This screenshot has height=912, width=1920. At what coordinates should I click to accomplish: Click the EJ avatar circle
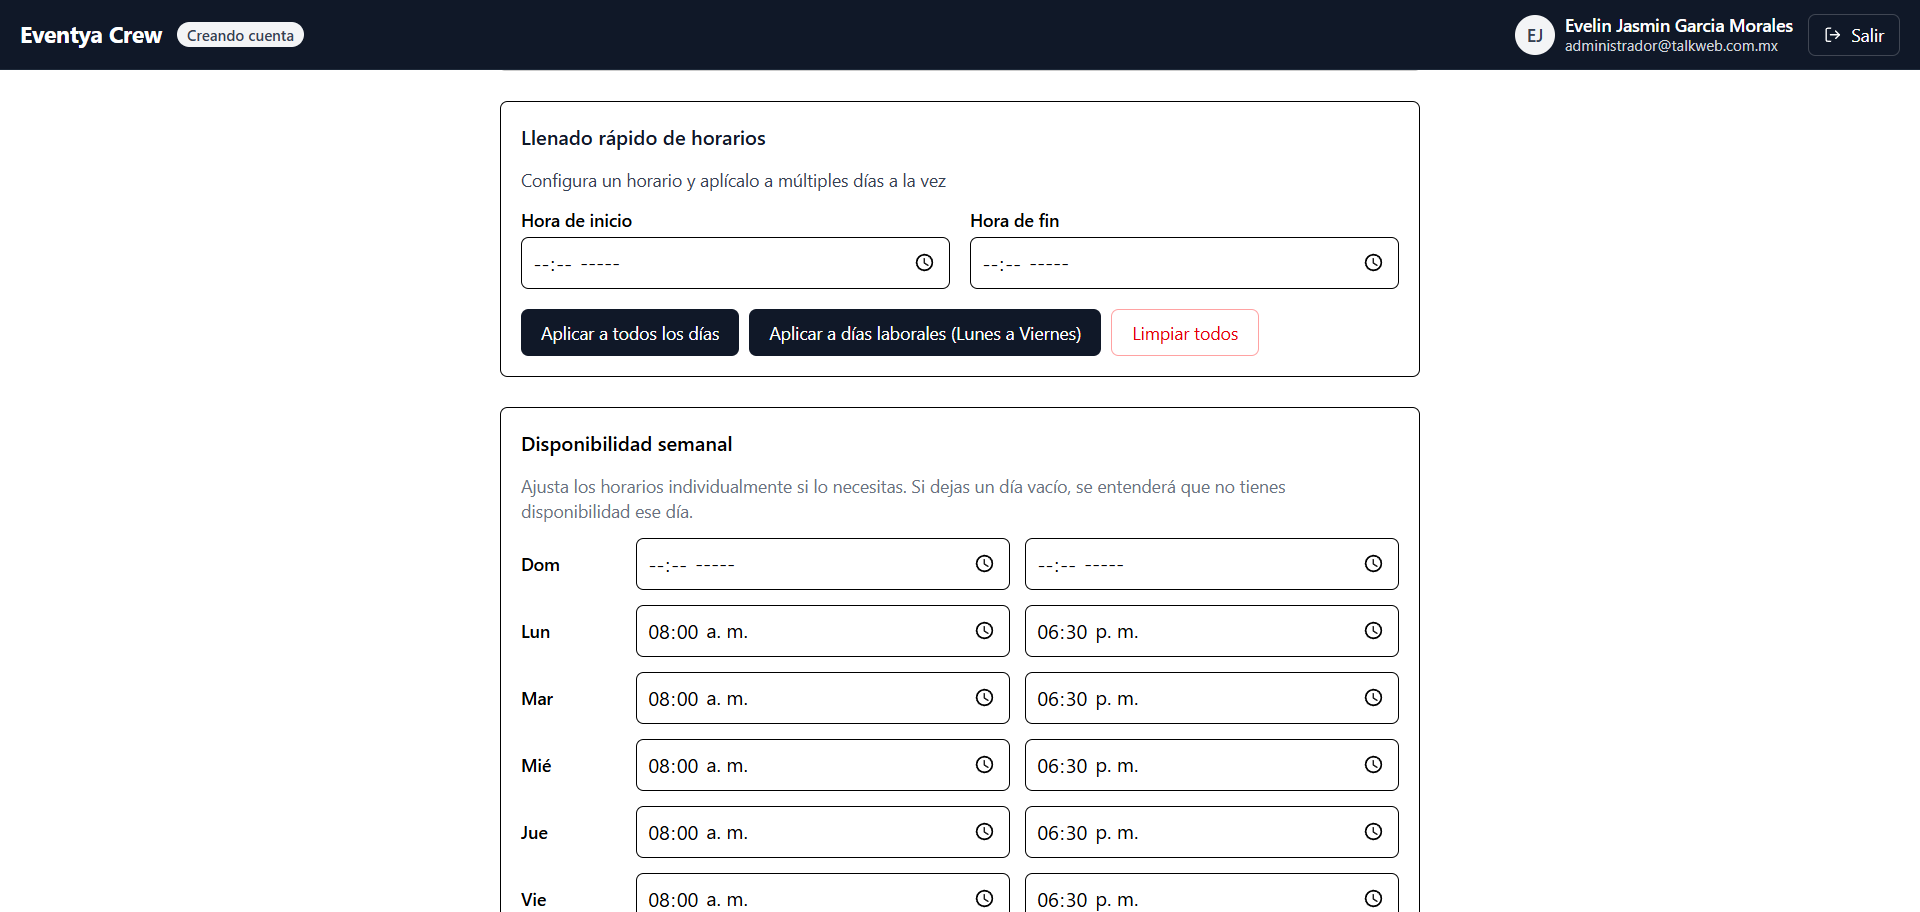(1535, 34)
